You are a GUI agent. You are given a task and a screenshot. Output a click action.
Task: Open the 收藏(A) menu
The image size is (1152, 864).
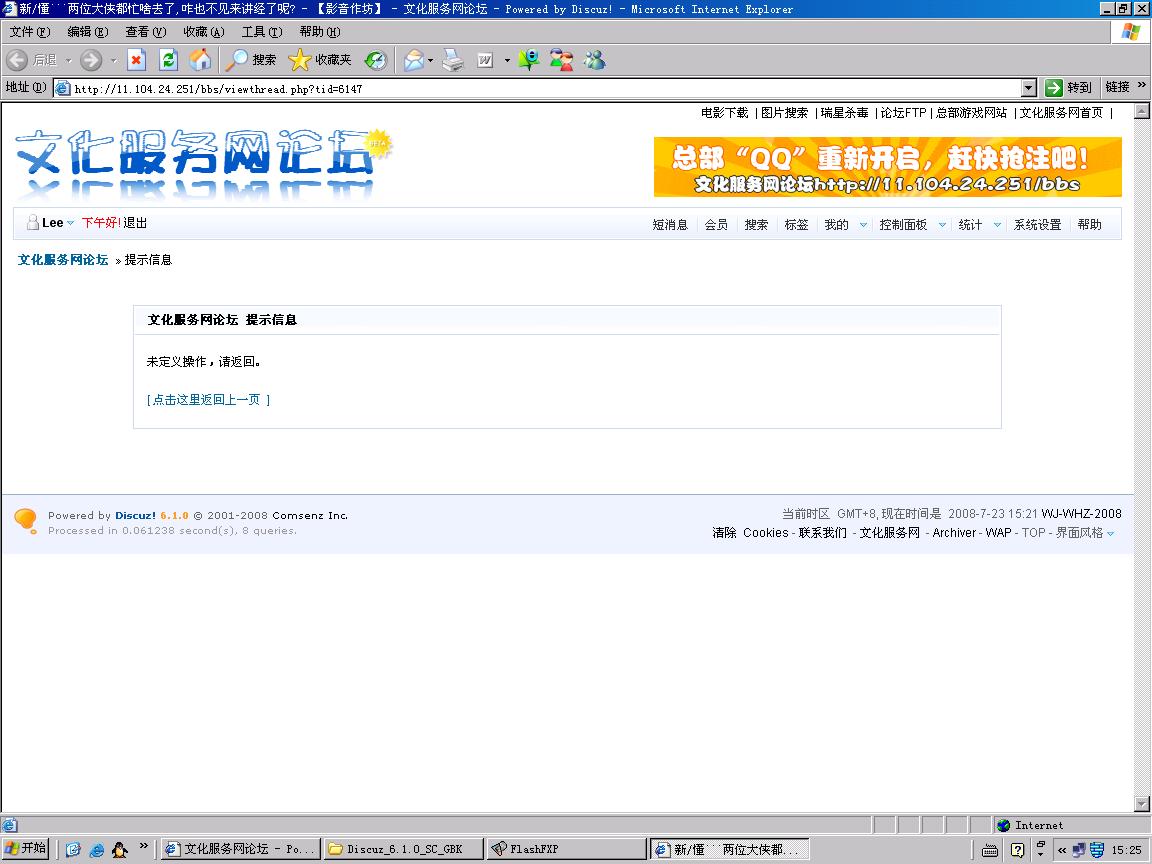204,32
